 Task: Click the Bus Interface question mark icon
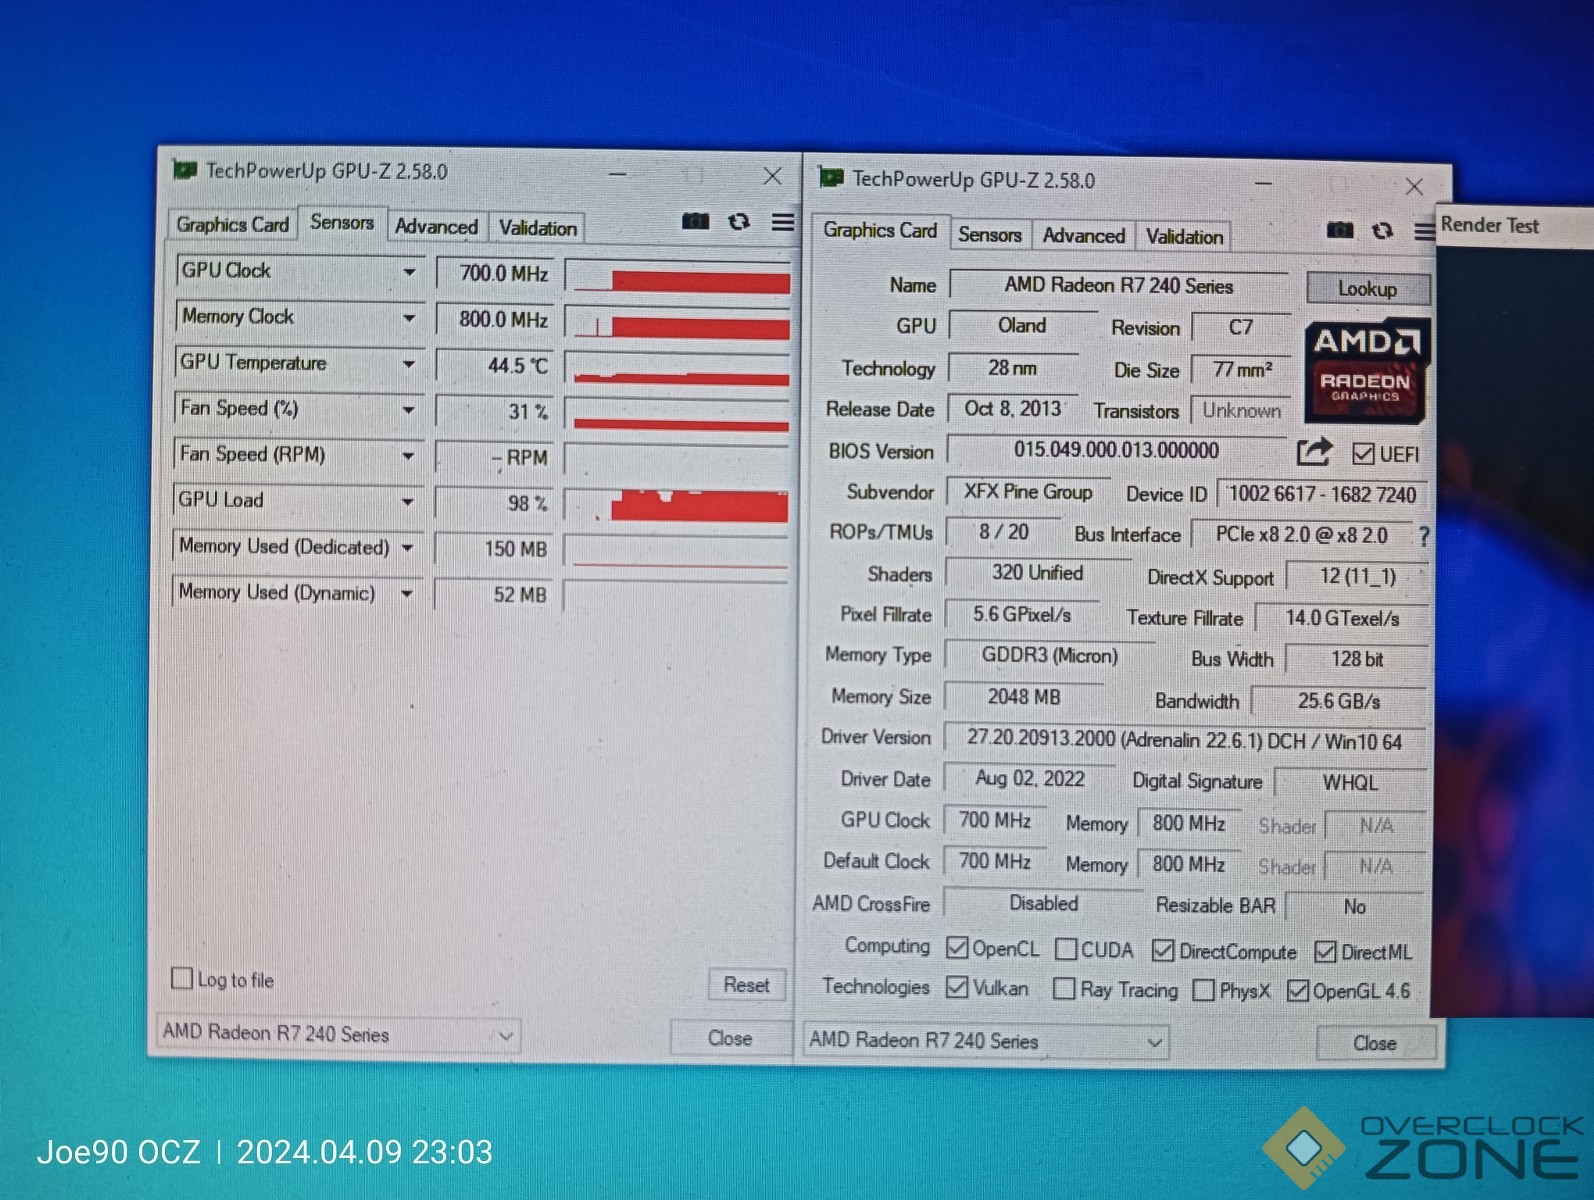[x=1424, y=536]
